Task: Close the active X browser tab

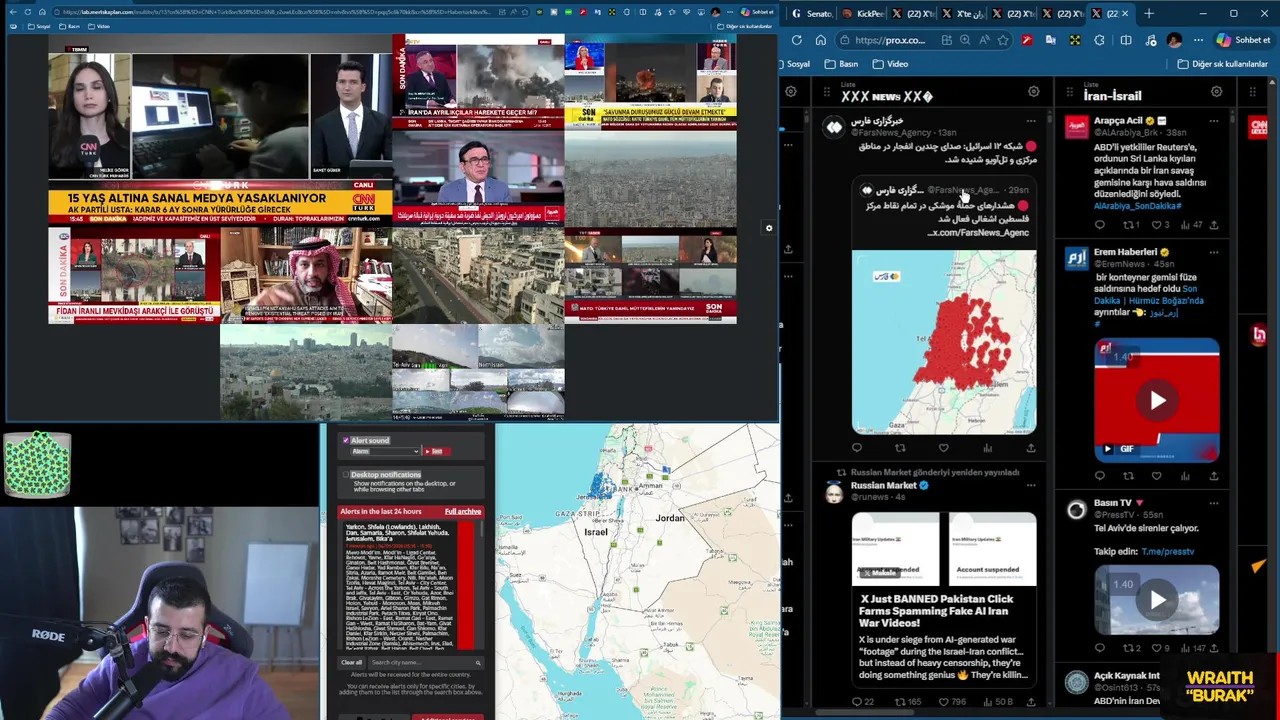Action: (x=1124, y=14)
